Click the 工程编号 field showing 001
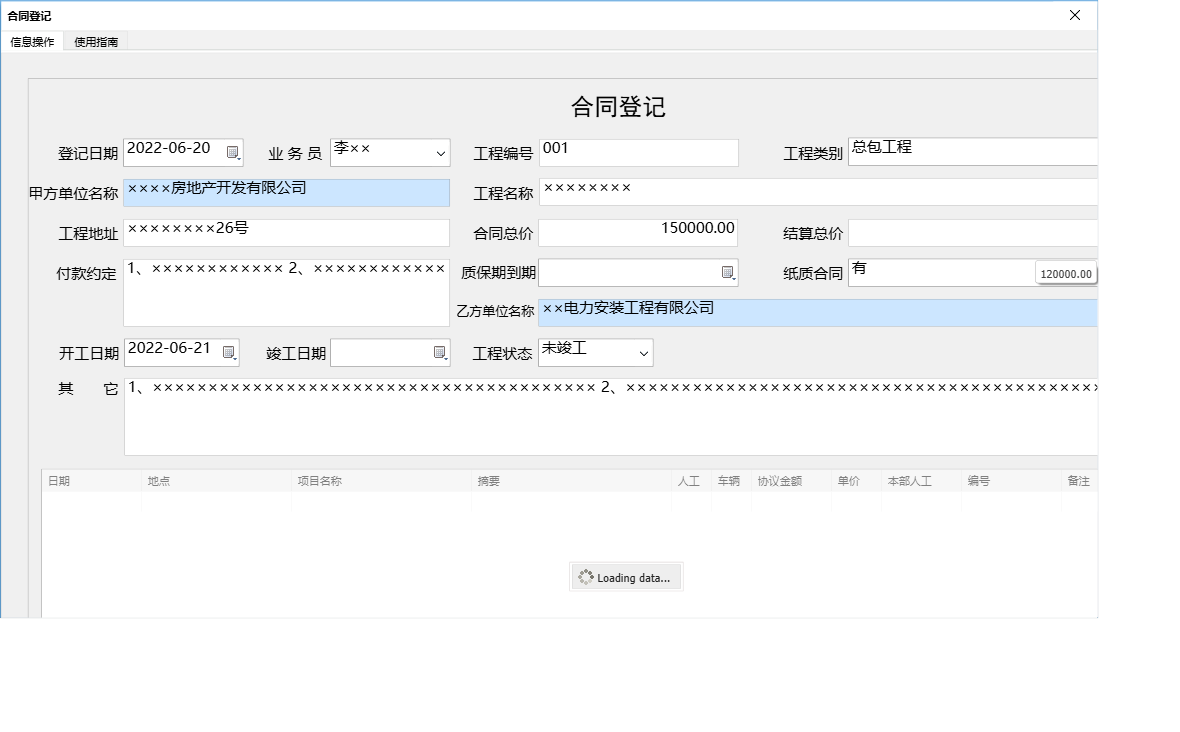Viewport: 1180px width, 732px height. [x=639, y=152]
